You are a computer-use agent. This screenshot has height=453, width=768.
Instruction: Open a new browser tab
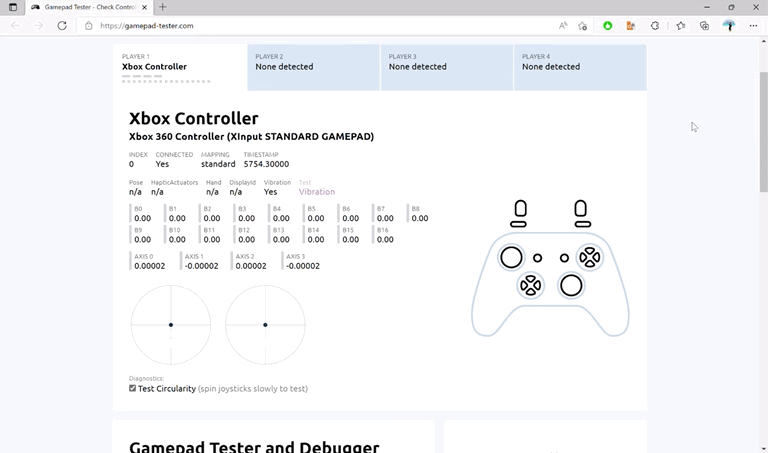pyautogui.click(x=163, y=7)
